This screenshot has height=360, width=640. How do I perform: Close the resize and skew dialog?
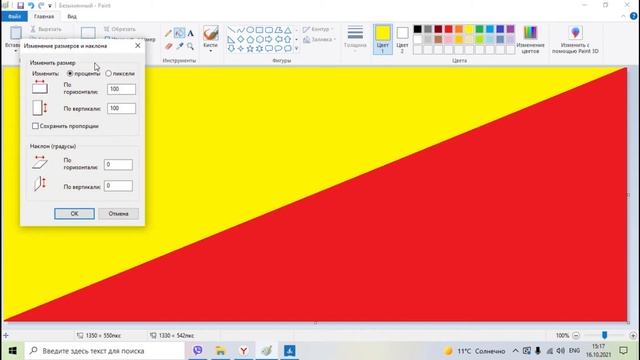pos(138,46)
